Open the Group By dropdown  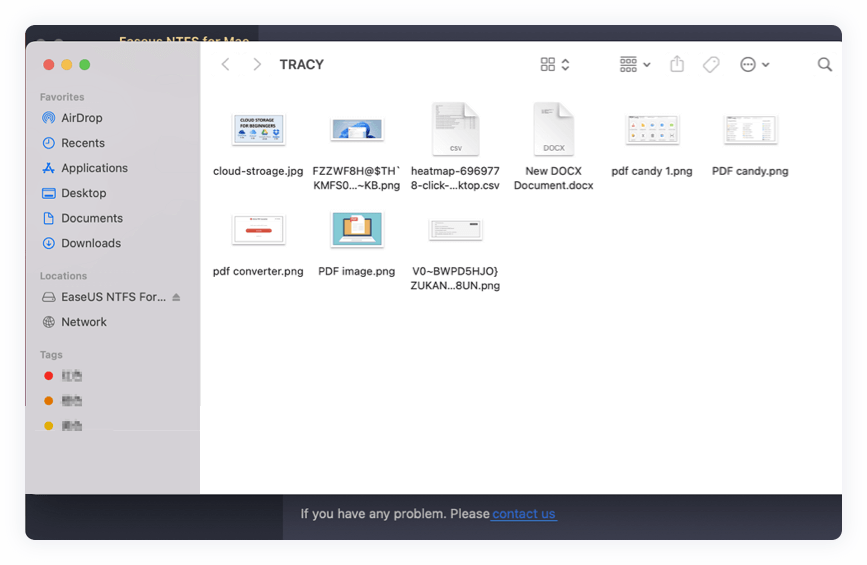click(x=634, y=65)
